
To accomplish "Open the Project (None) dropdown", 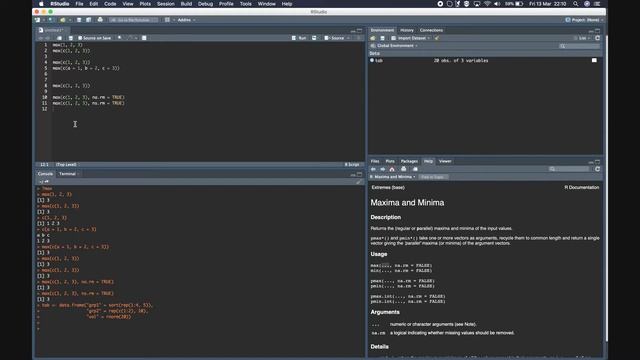I will click(x=584, y=20).
